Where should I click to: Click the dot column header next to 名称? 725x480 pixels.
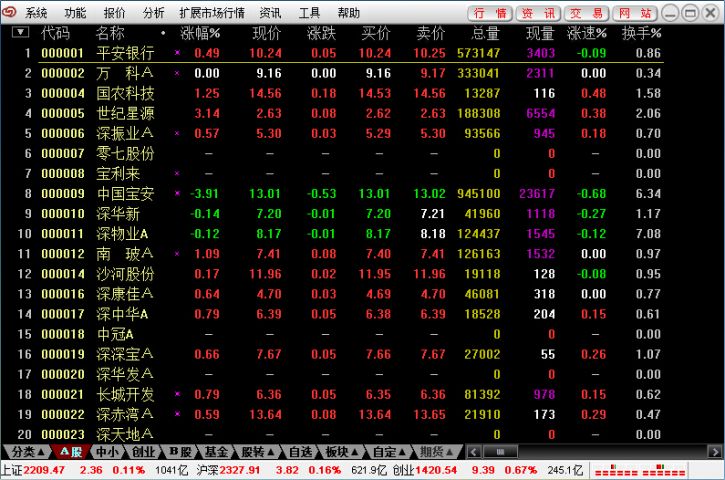163,33
